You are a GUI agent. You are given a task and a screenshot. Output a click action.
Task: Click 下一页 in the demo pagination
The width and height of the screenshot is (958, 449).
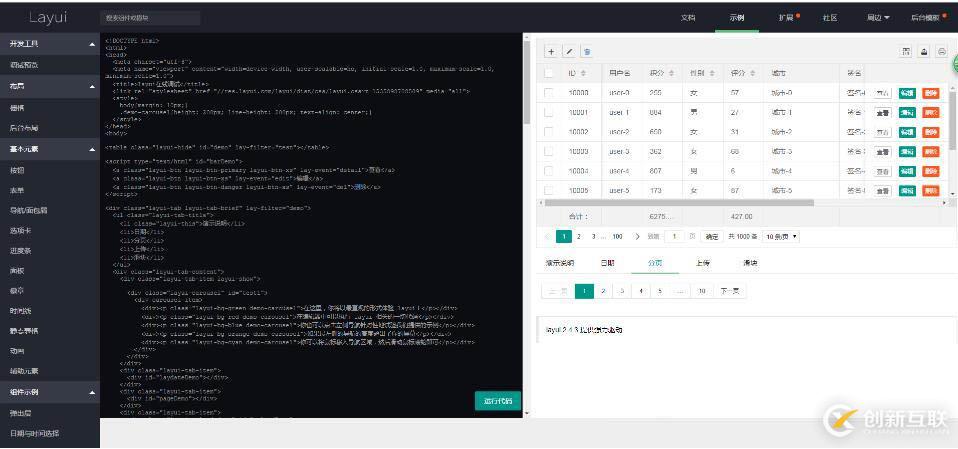pyautogui.click(x=729, y=291)
